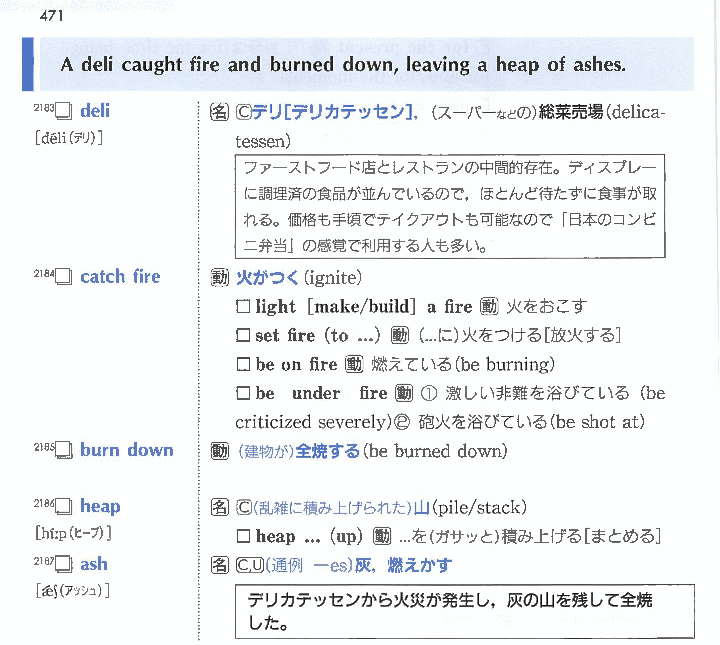
Task: Check the box next to entry 2183 deli
Action: pyautogui.click(x=65, y=113)
